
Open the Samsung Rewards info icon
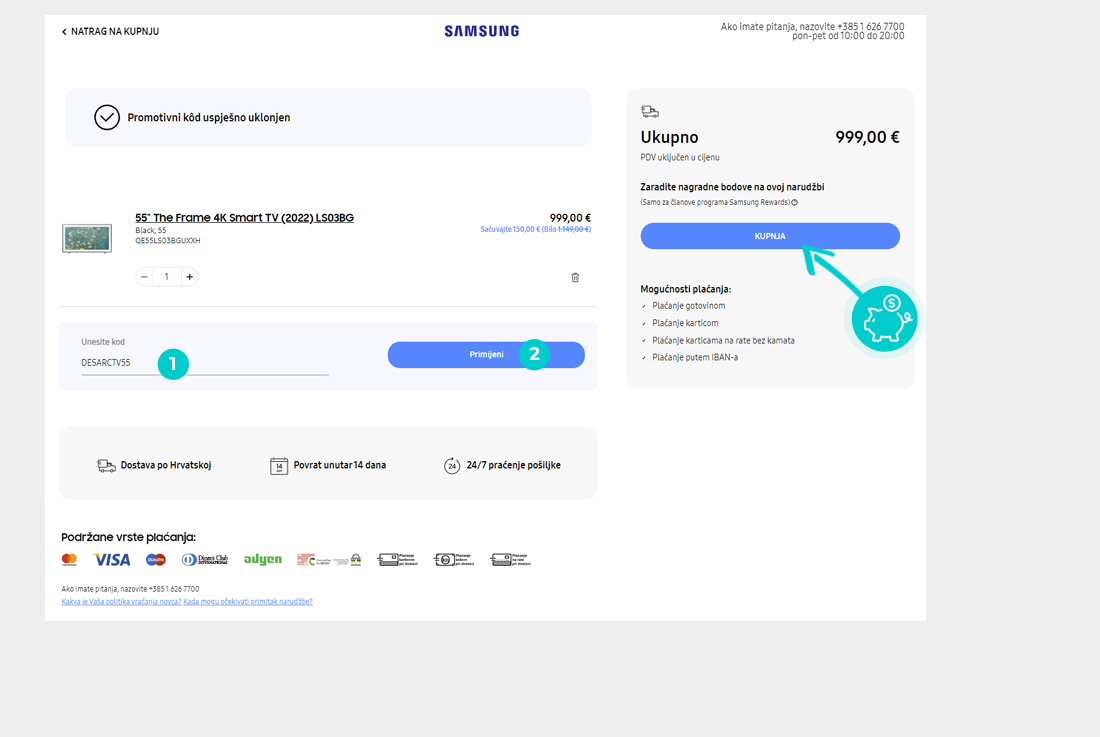click(795, 203)
